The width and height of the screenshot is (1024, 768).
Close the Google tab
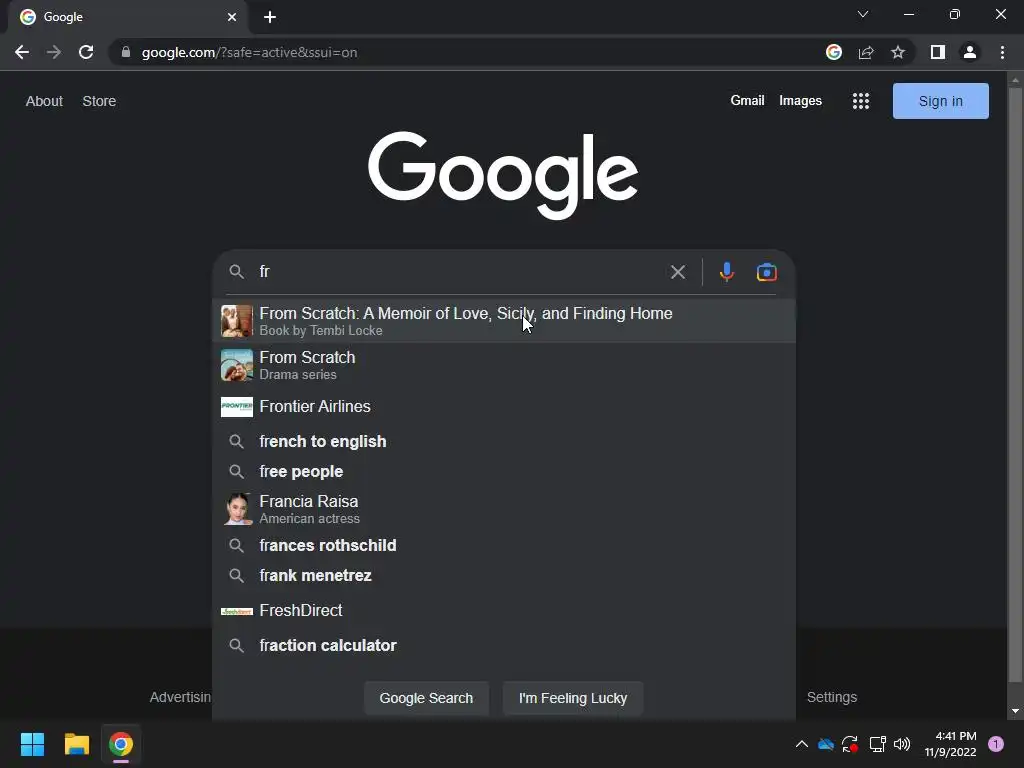232,17
